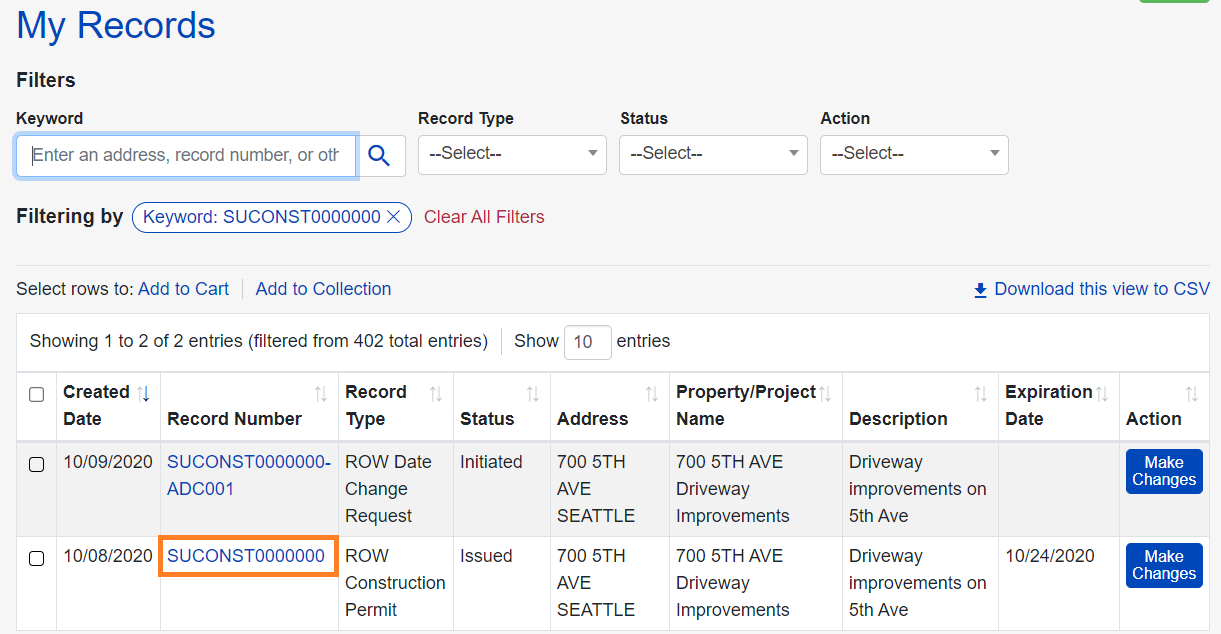Image resolution: width=1221 pixels, height=634 pixels.
Task: Sort table by Status column
Action: click(x=532, y=394)
